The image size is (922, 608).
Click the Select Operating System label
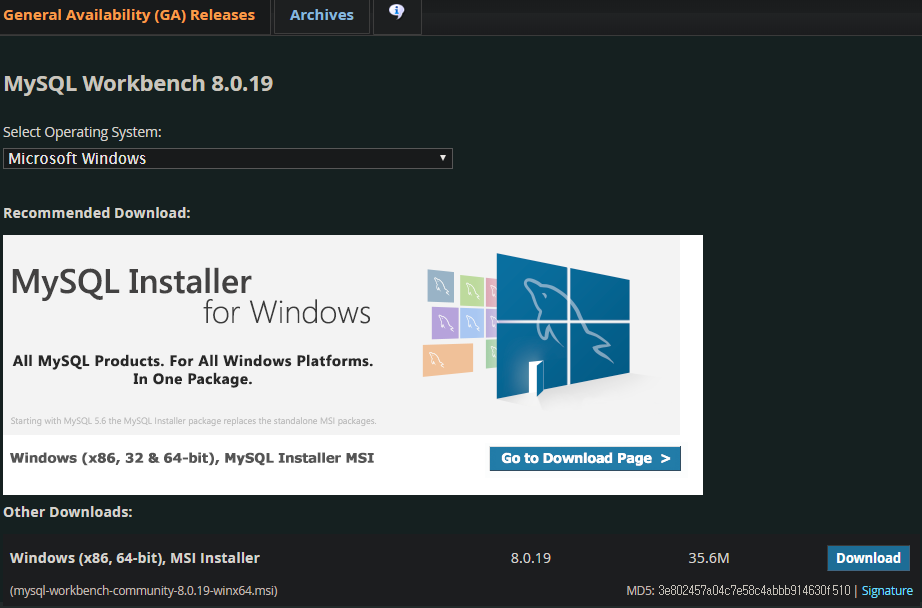pos(82,132)
